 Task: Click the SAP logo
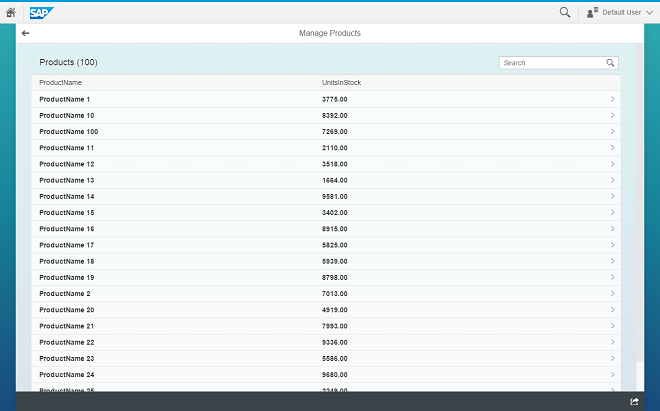coord(42,12)
